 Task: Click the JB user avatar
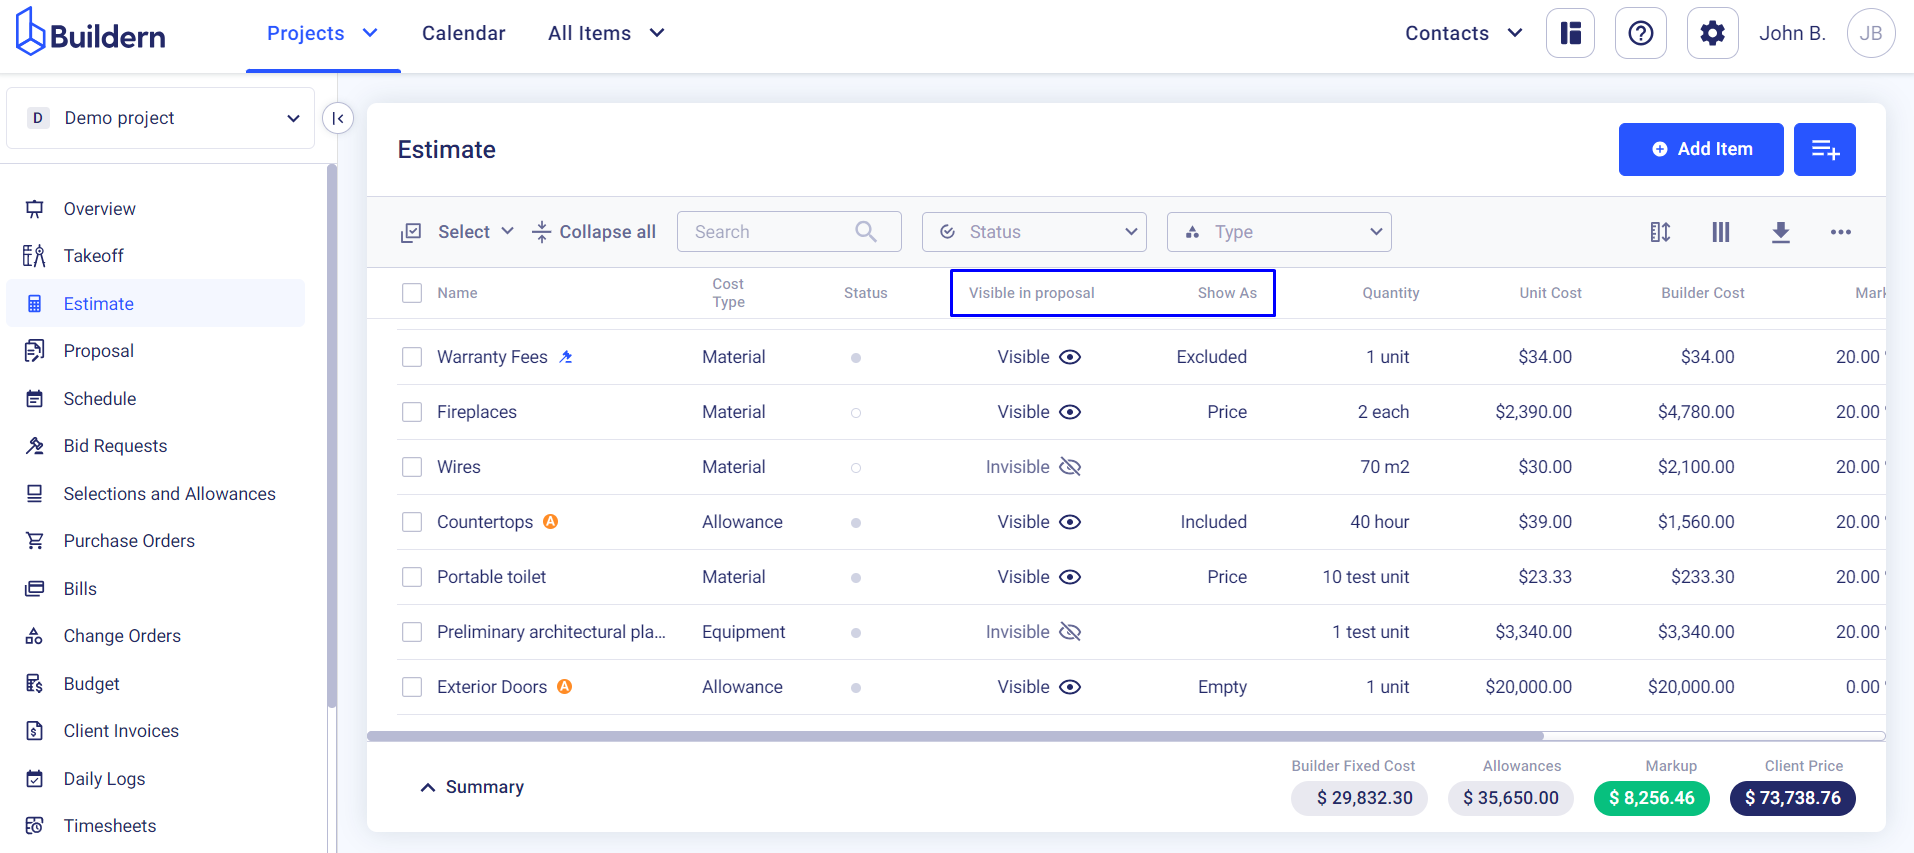tap(1870, 33)
